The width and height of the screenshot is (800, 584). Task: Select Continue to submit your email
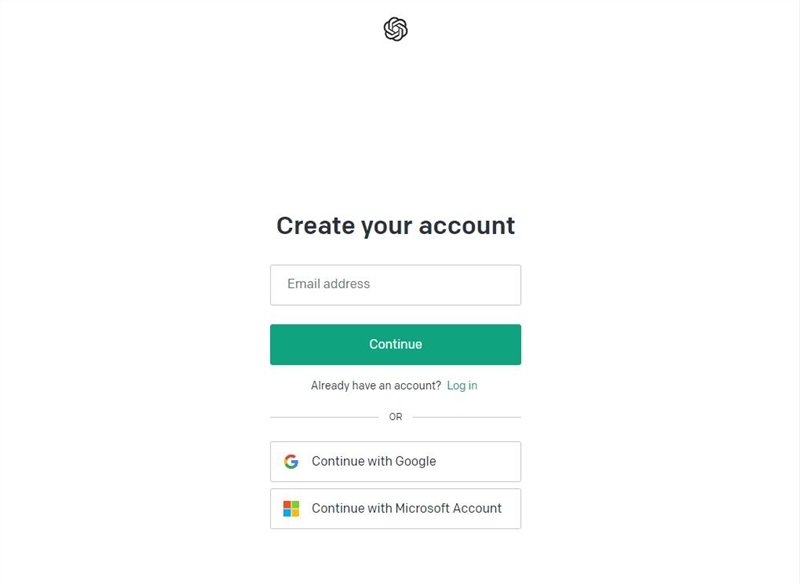tap(395, 343)
